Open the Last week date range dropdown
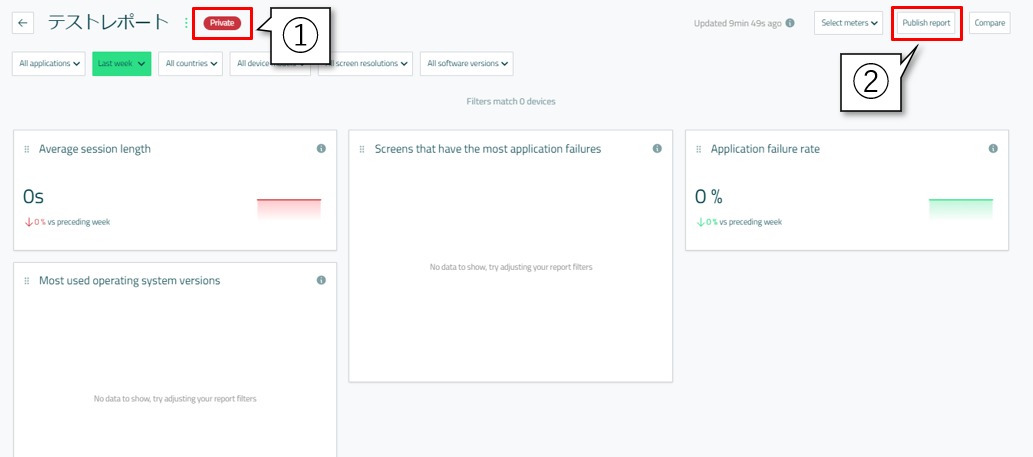The image size is (1033, 457). coord(121,64)
